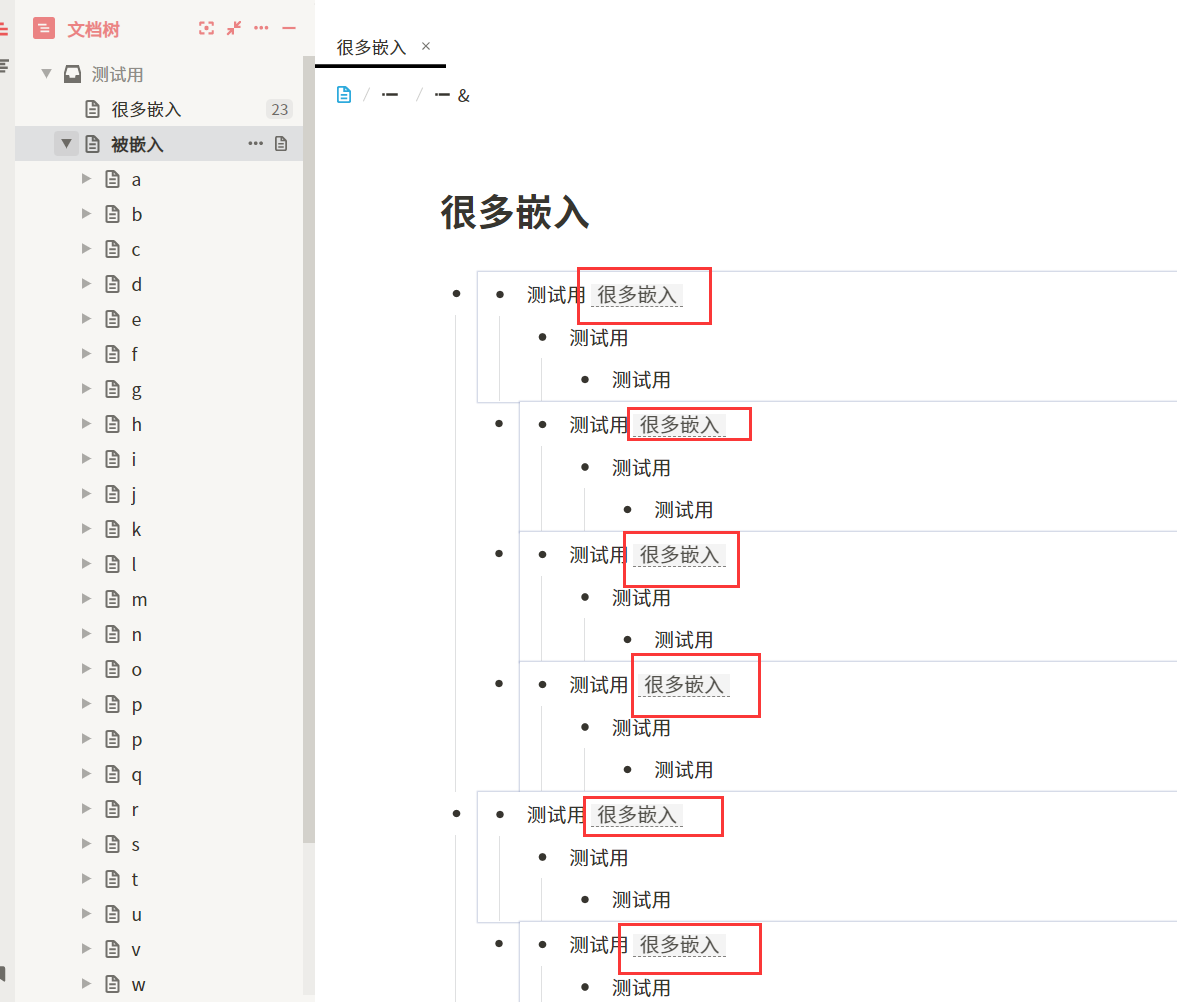
Task: Click the 很多嵌入 document title
Action: tap(515, 212)
